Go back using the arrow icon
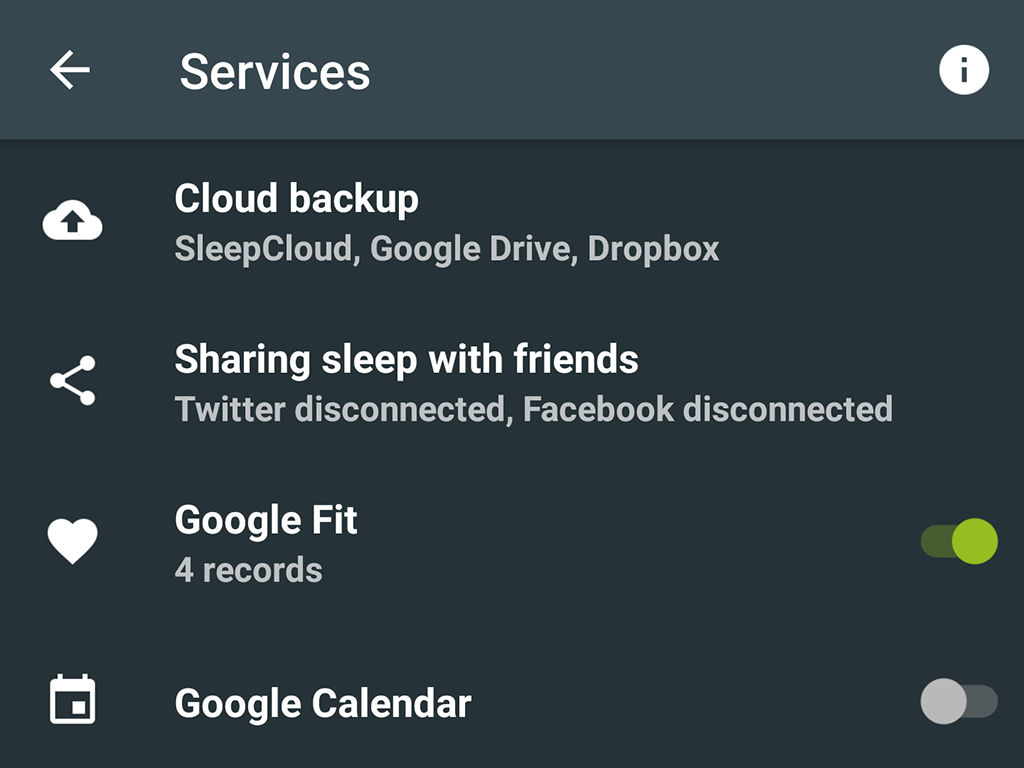The width and height of the screenshot is (1024, 768). tap(70, 70)
